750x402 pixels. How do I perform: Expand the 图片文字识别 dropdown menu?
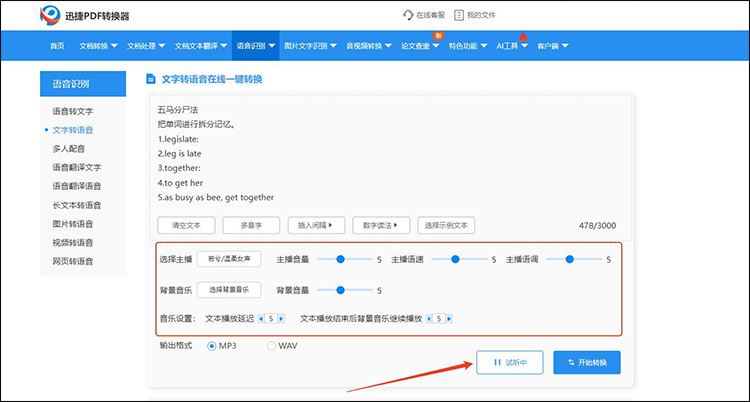pyautogui.click(x=310, y=46)
